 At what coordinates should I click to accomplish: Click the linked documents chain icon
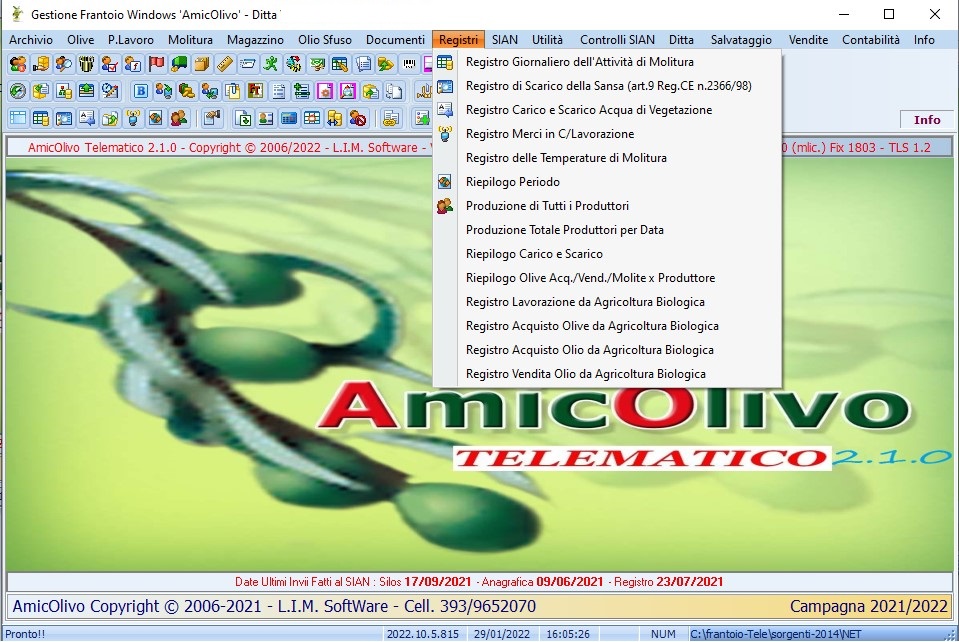(x=391, y=118)
